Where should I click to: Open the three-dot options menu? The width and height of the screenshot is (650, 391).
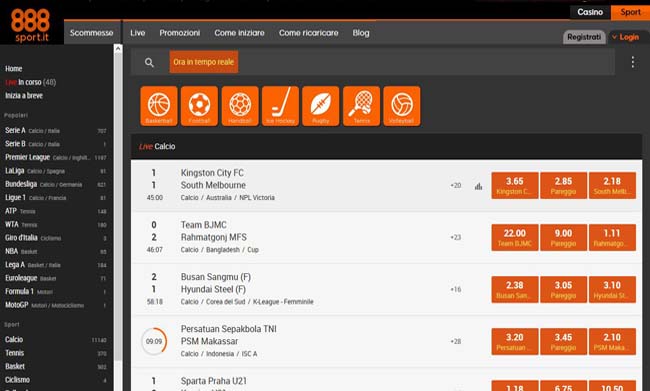click(x=633, y=62)
